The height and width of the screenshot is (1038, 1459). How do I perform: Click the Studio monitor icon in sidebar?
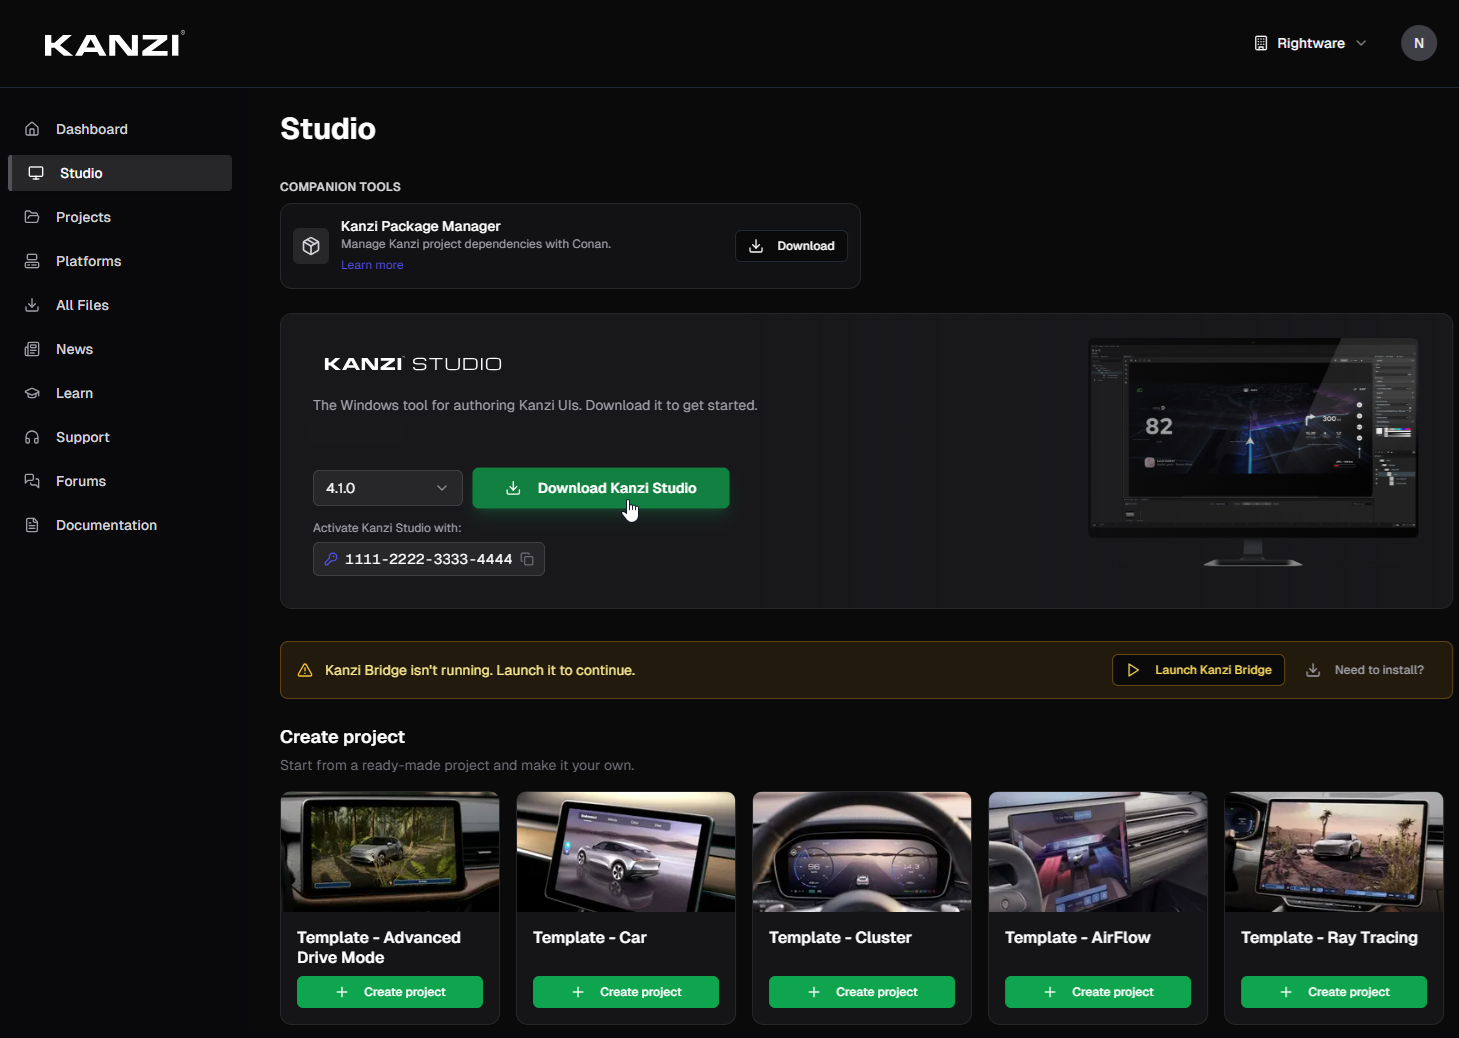point(36,173)
